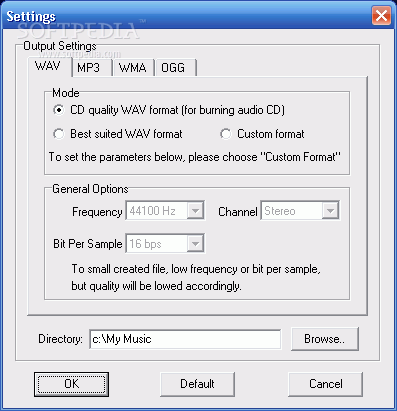The width and height of the screenshot is (397, 411).
Task: Click the Stereo channel value
Action: click(280, 211)
